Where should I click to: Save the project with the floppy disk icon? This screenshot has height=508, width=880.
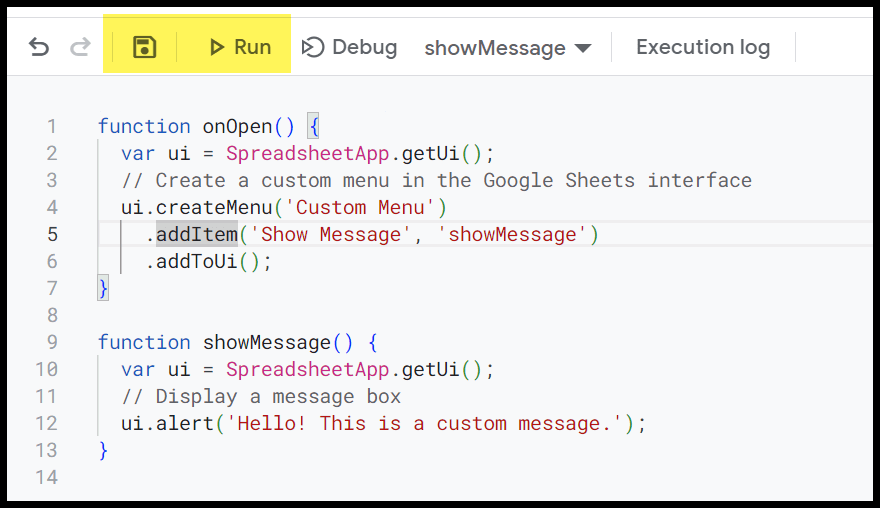tap(144, 47)
